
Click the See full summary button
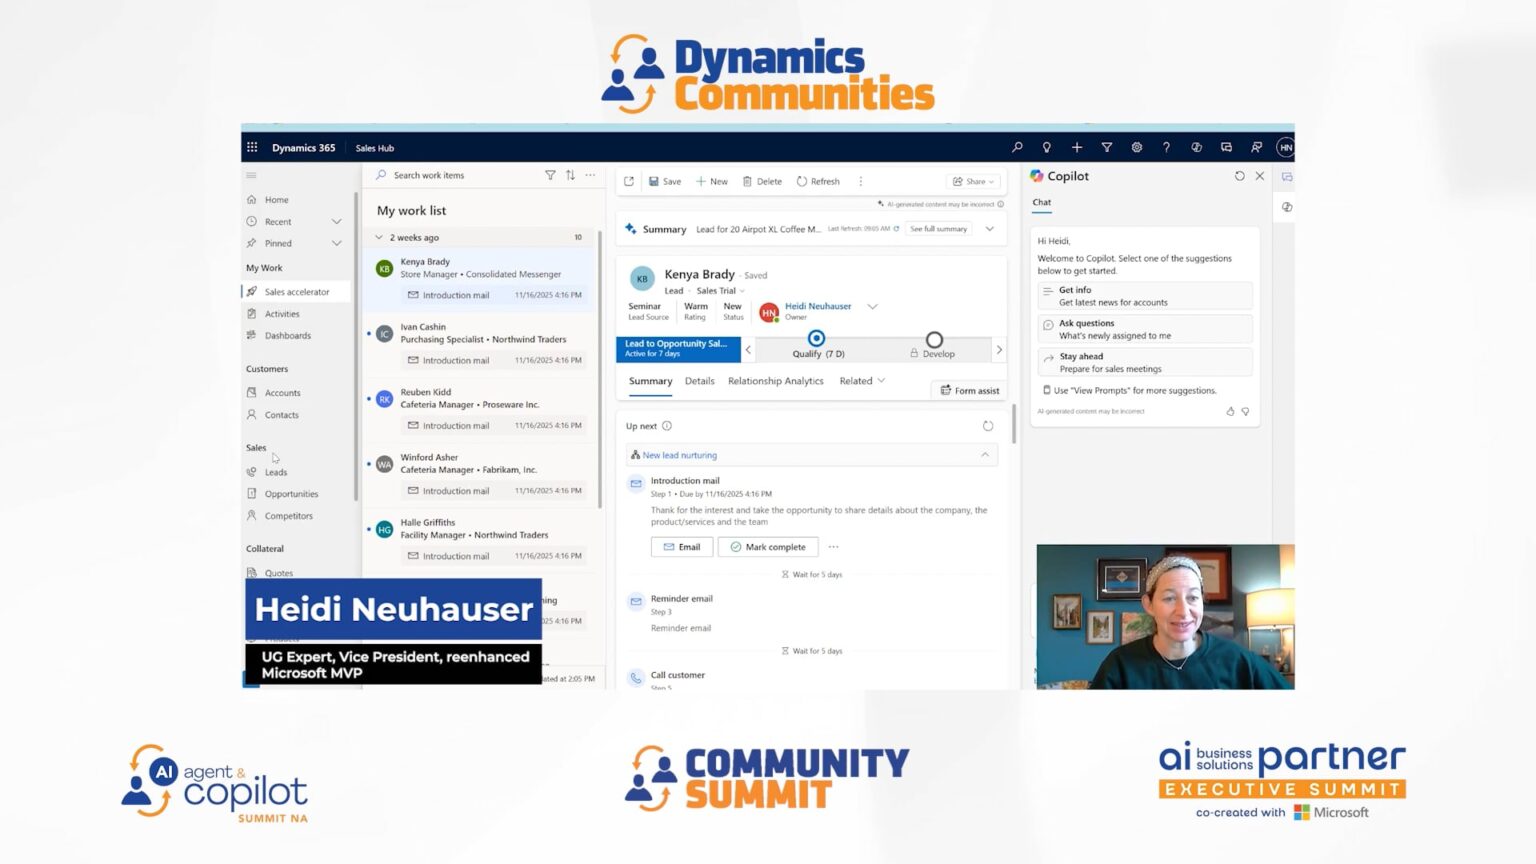[937, 228]
